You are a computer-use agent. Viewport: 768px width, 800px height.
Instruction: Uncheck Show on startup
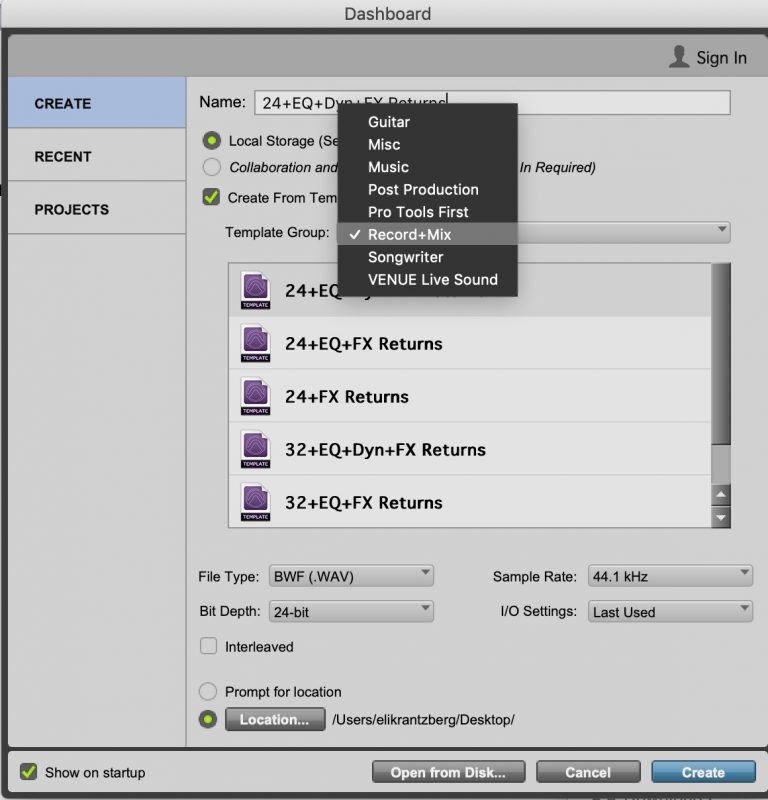28,772
